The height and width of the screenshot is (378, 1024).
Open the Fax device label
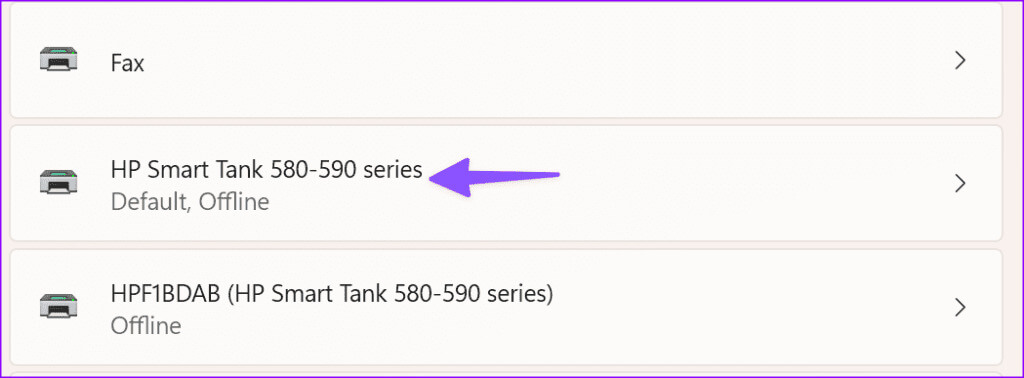tap(128, 63)
